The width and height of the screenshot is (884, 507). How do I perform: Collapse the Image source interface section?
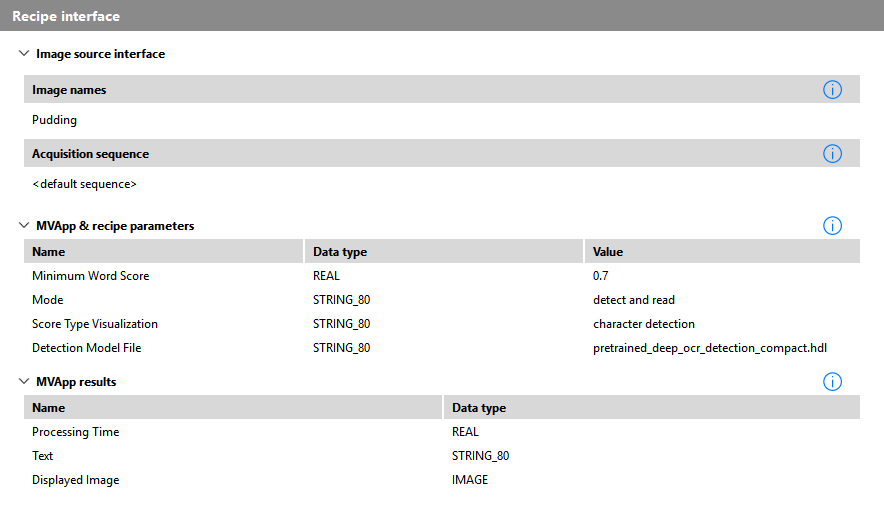click(24, 54)
